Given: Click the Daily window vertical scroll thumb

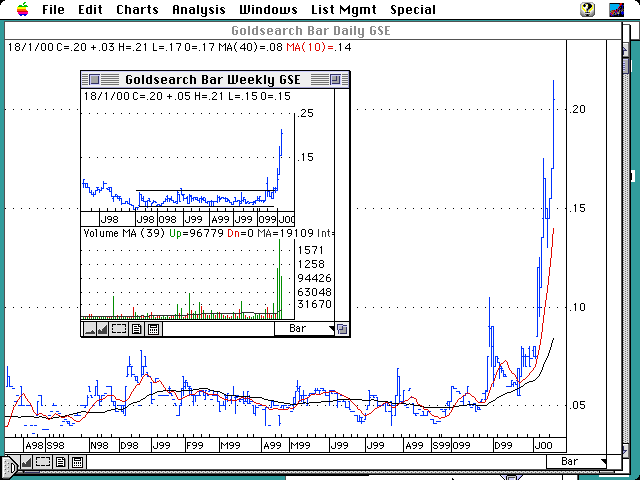Looking at the screenshot, I should pos(626,65).
